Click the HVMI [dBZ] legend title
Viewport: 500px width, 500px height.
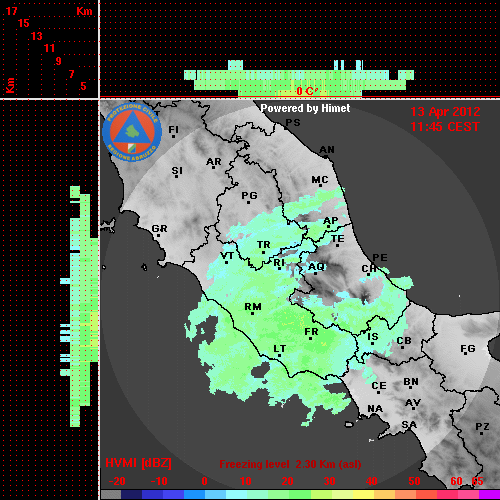pyautogui.click(x=138, y=463)
